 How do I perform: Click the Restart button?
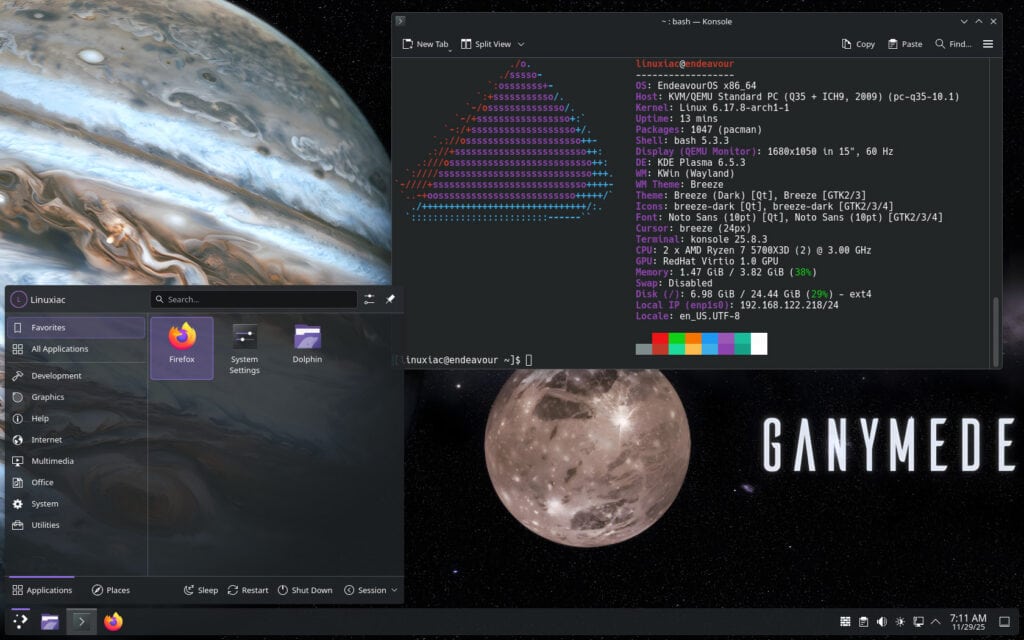tap(247, 590)
